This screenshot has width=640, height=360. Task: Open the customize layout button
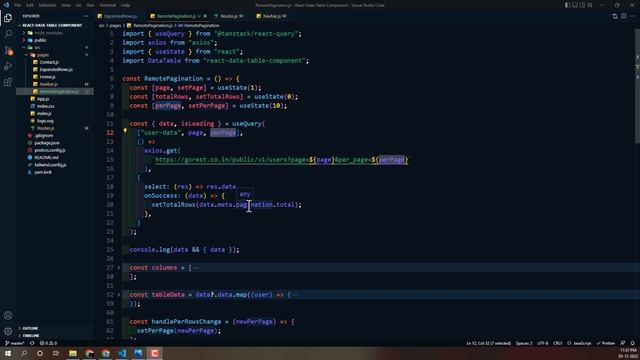[590, 5]
